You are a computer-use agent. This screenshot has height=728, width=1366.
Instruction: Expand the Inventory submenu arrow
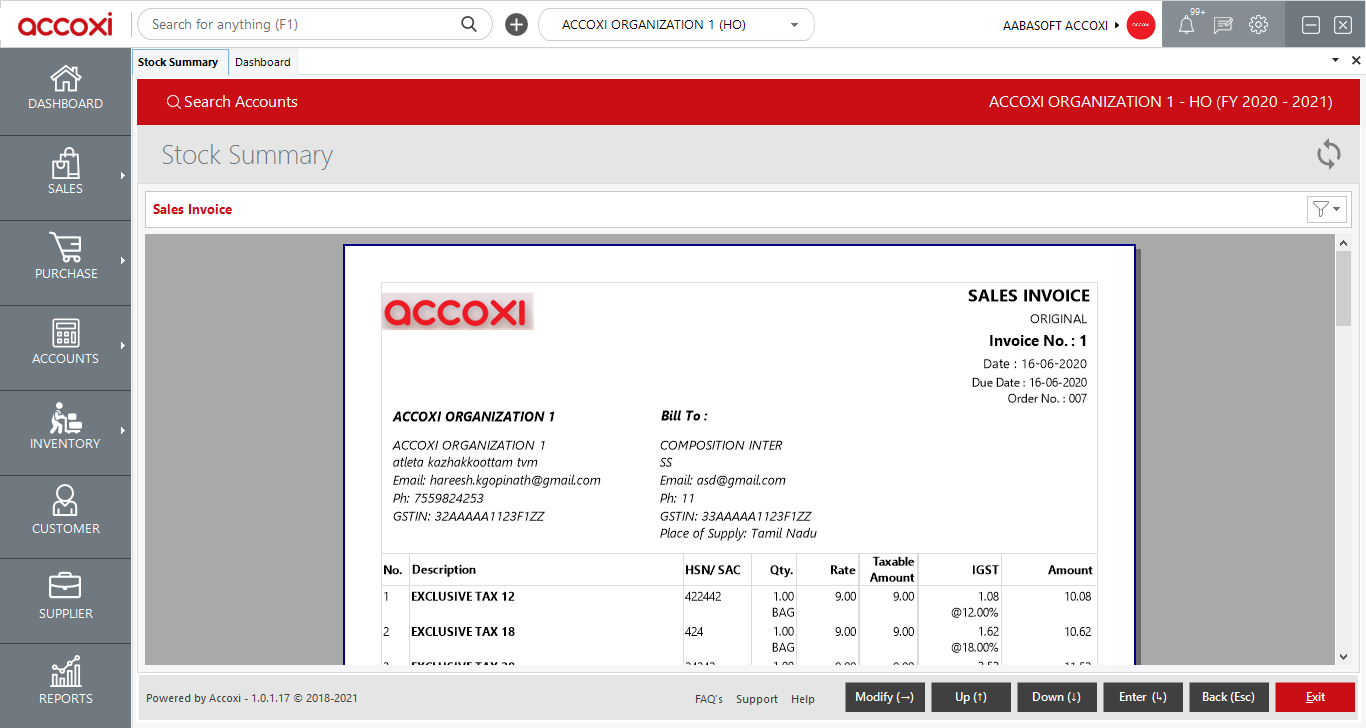[x=123, y=431]
